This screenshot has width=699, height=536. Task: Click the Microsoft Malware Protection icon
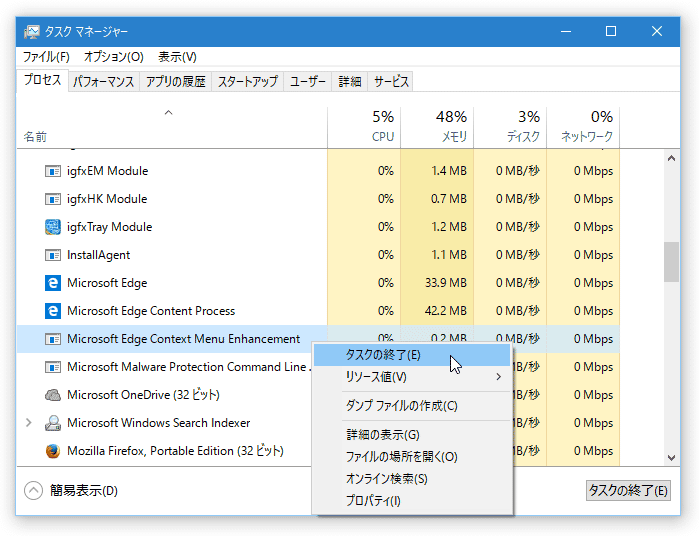click(x=53, y=367)
